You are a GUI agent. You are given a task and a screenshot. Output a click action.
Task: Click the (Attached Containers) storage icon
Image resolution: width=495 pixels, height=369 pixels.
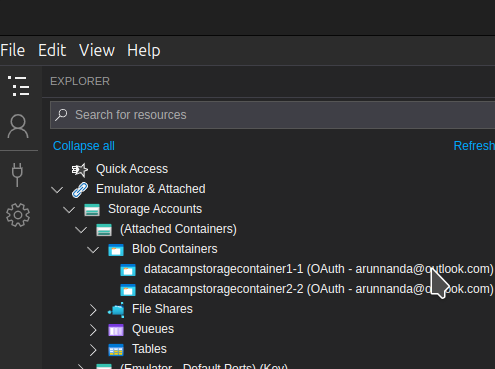tap(104, 230)
